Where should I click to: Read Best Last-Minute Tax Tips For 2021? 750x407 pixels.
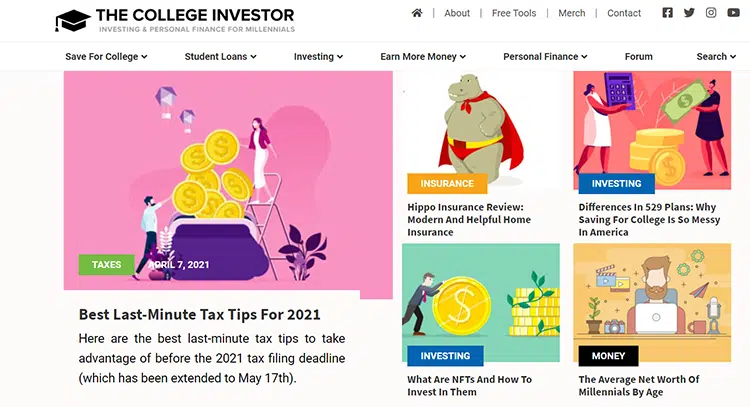click(199, 315)
